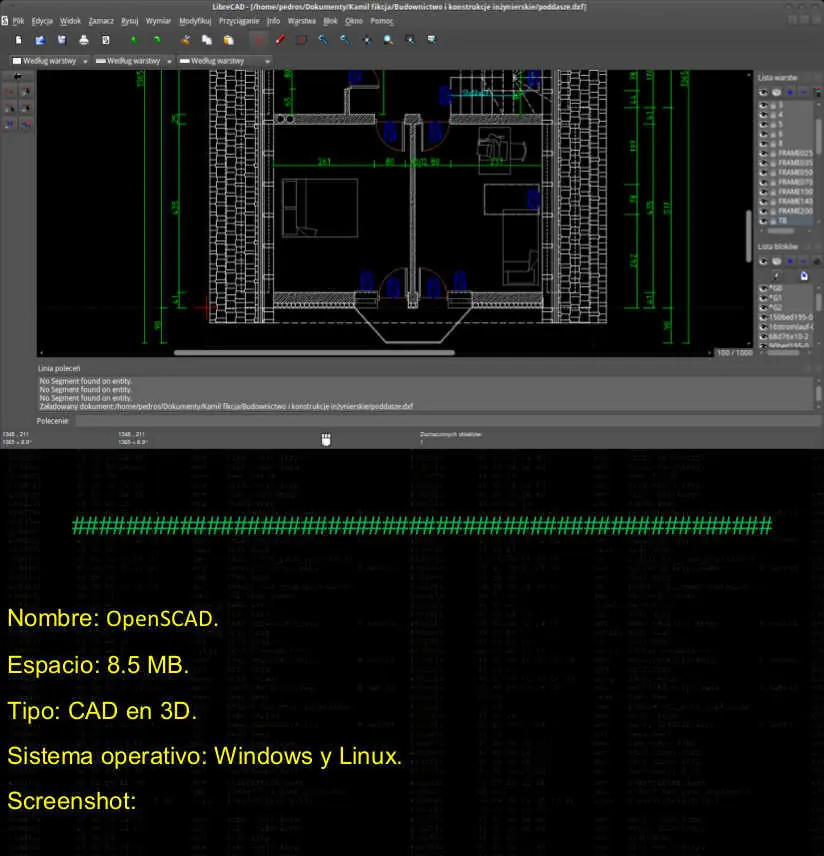Image resolution: width=824 pixels, height=856 pixels.
Task: Click the Polecenie command input field
Action: [448, 421]
